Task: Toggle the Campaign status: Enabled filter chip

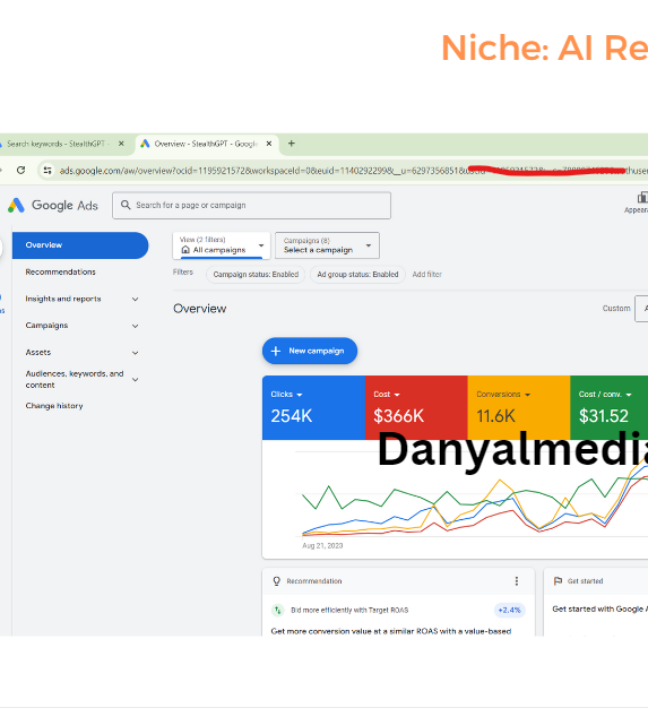Action: pyautogui.click(x=256, y=274)
